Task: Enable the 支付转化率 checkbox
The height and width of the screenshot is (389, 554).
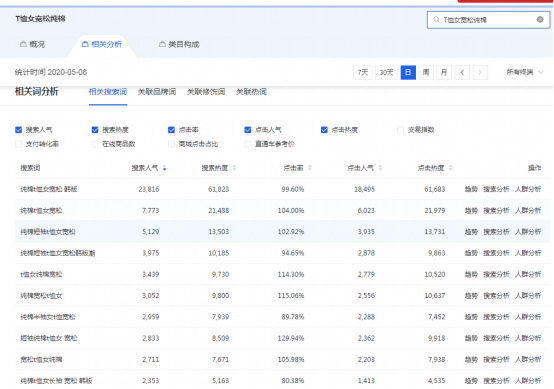Action: click(19, 144)
